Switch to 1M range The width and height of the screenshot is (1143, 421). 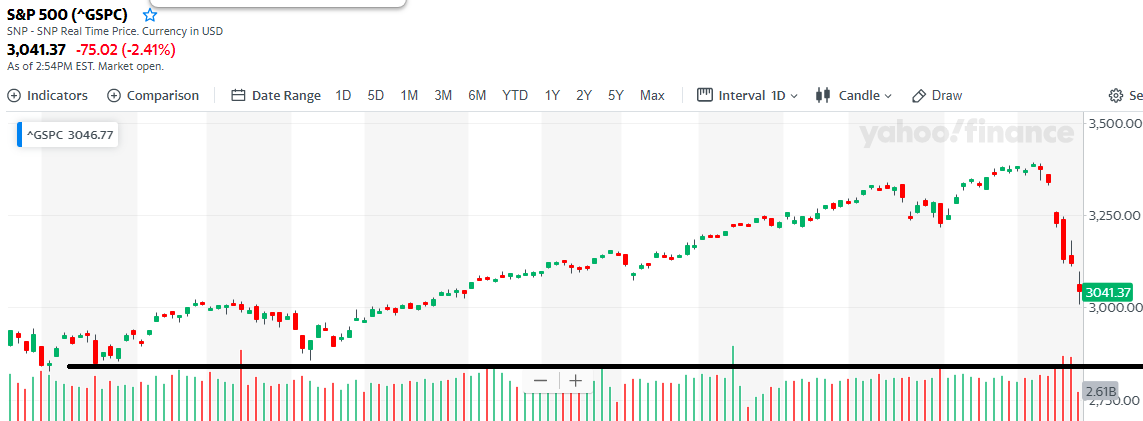[409, 95]
